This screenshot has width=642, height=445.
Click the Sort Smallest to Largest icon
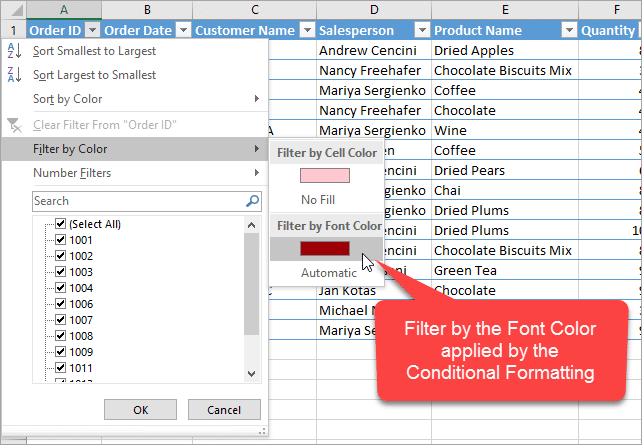[x=14, y=51]
